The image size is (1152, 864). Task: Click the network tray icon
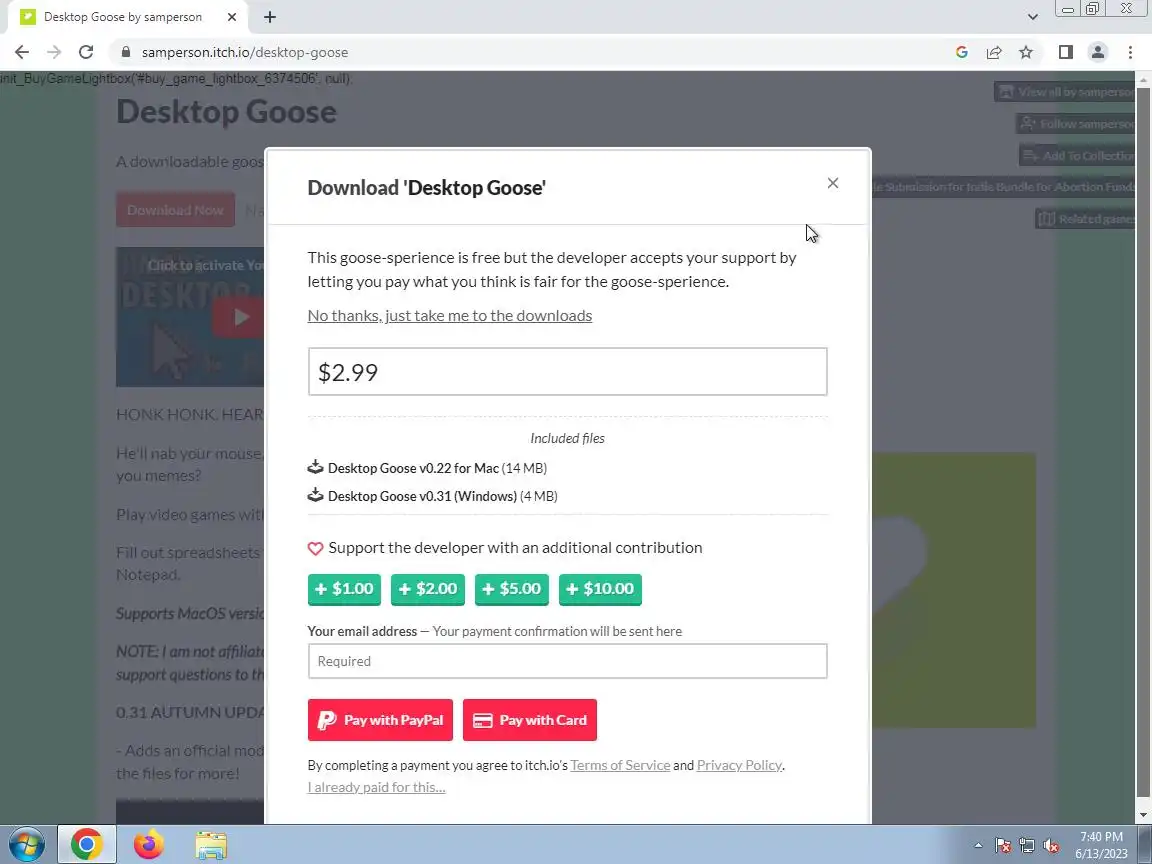[x=1026, y=846]
